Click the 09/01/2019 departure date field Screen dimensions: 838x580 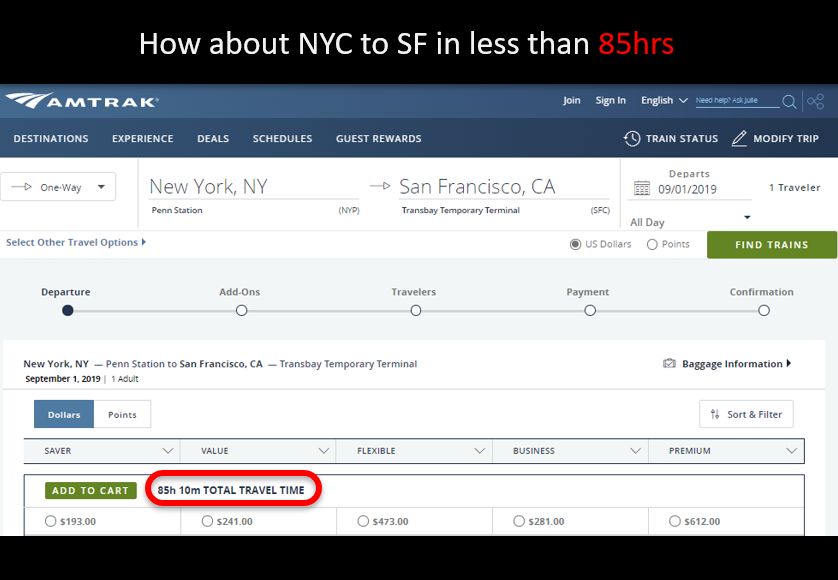[x=688, y=189]
